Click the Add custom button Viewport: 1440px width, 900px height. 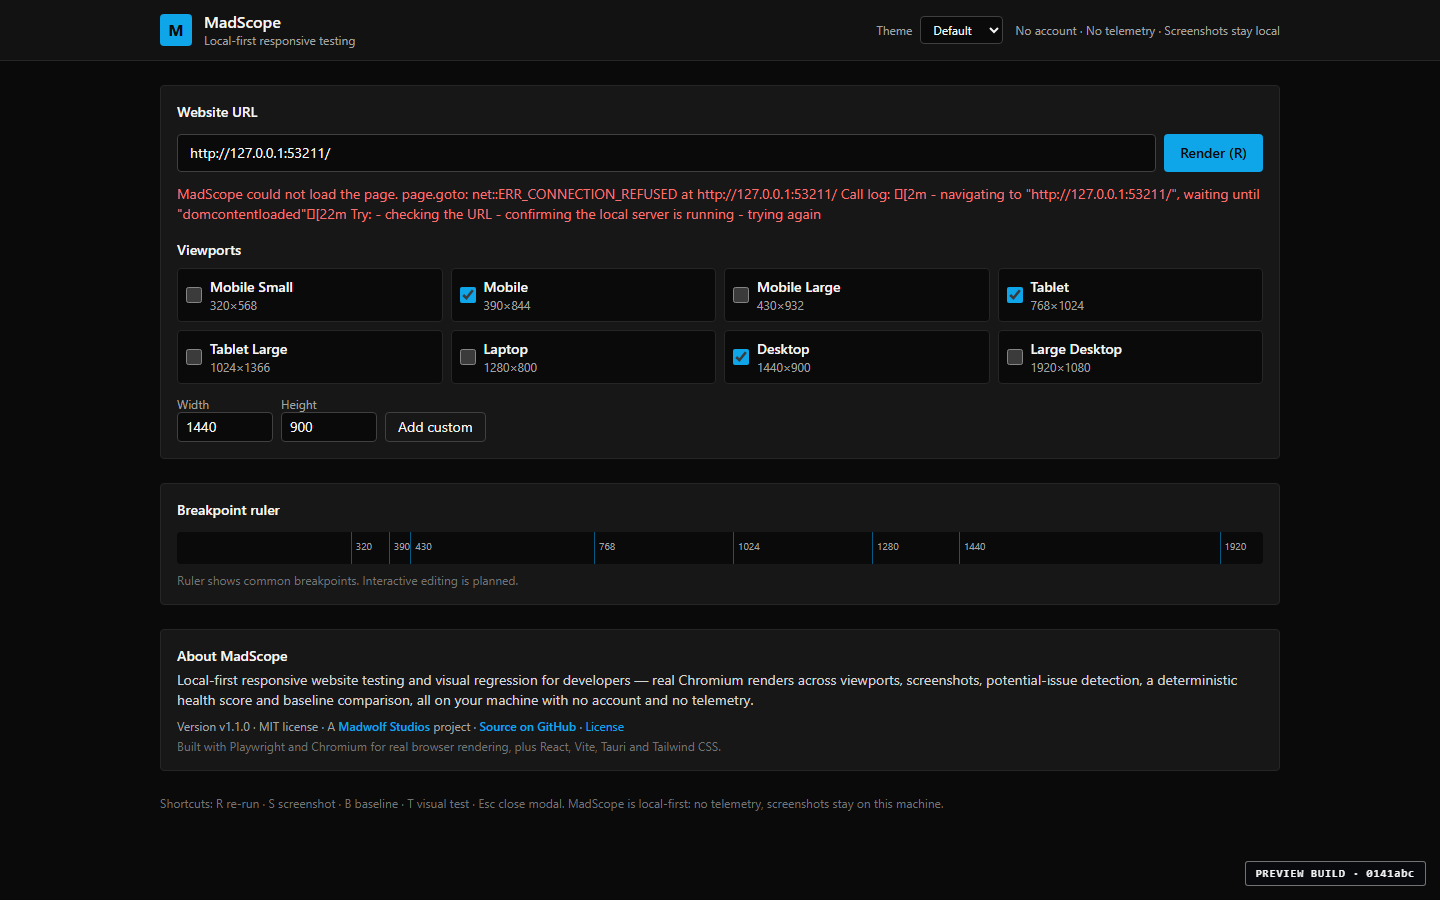click(x=435, y=427)
